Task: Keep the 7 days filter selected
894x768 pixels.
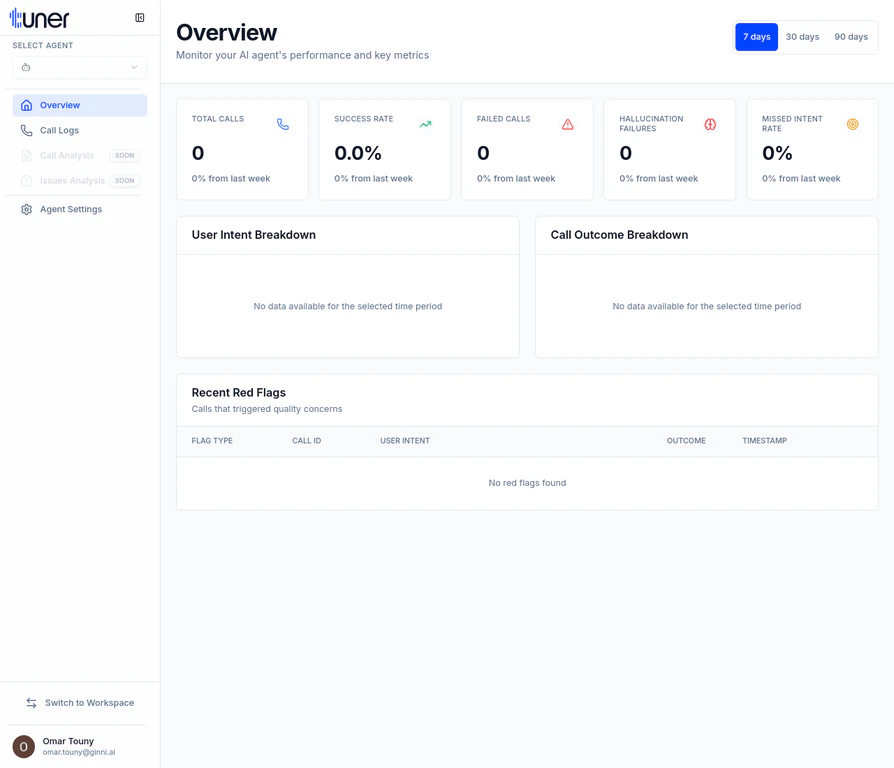Action: [756, 37]
